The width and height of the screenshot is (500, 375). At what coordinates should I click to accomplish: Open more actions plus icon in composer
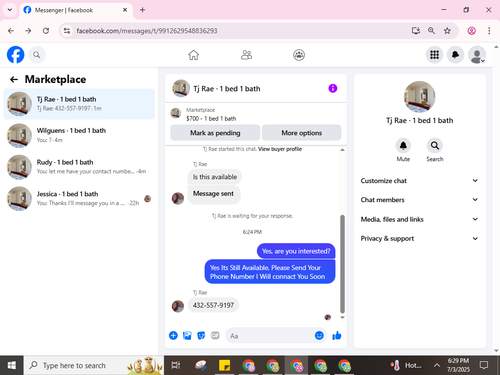pos(173,335)
